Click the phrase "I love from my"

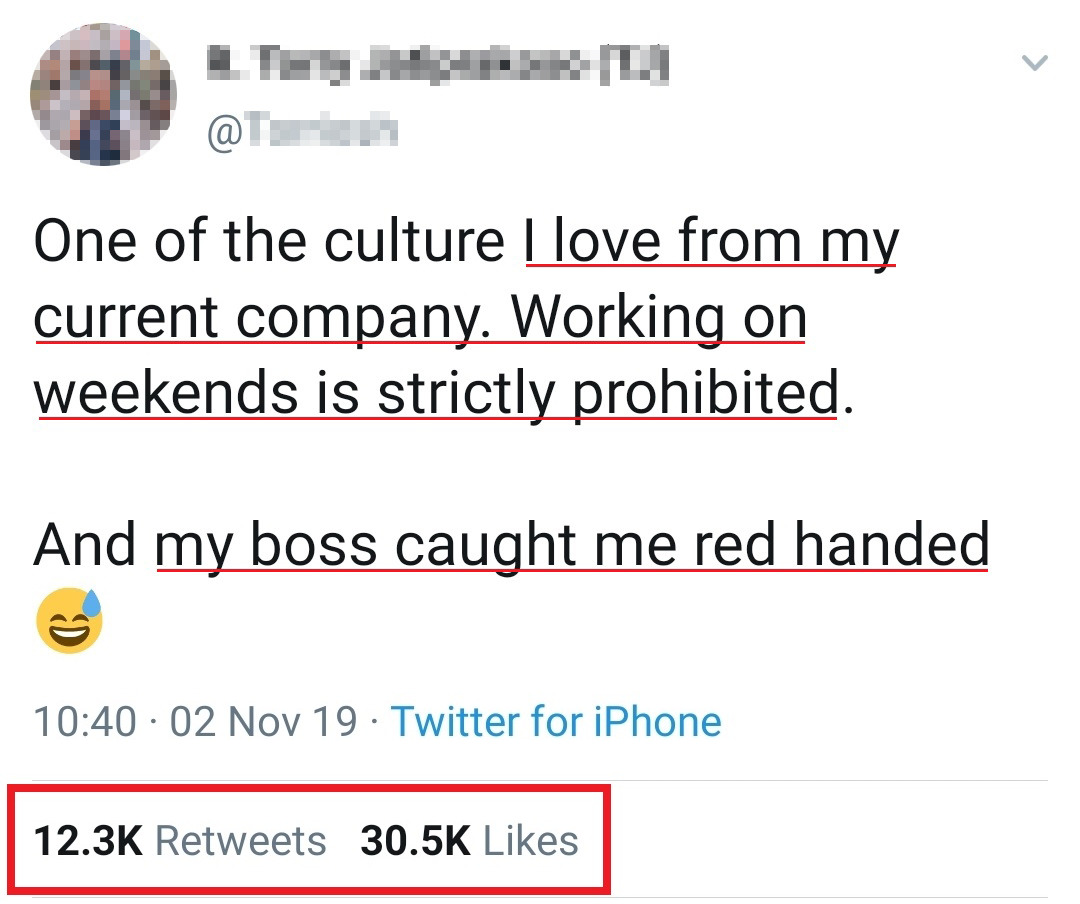711,243
